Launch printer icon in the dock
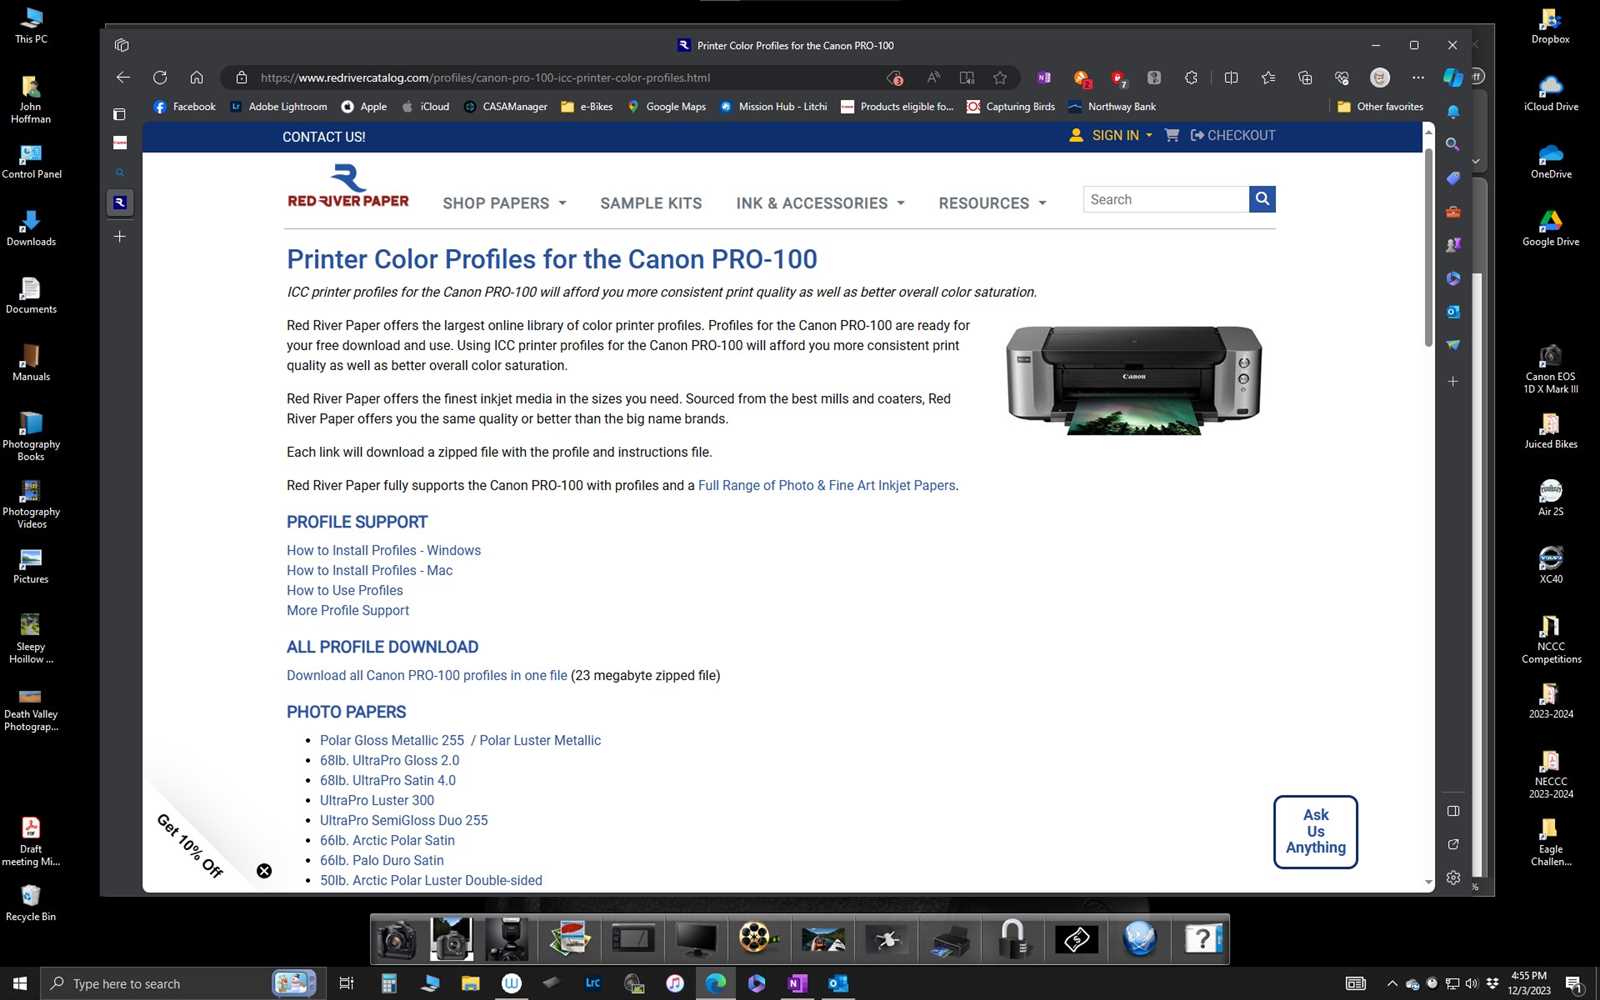This screenshot has height=1000, width=1600. (948, 939)
